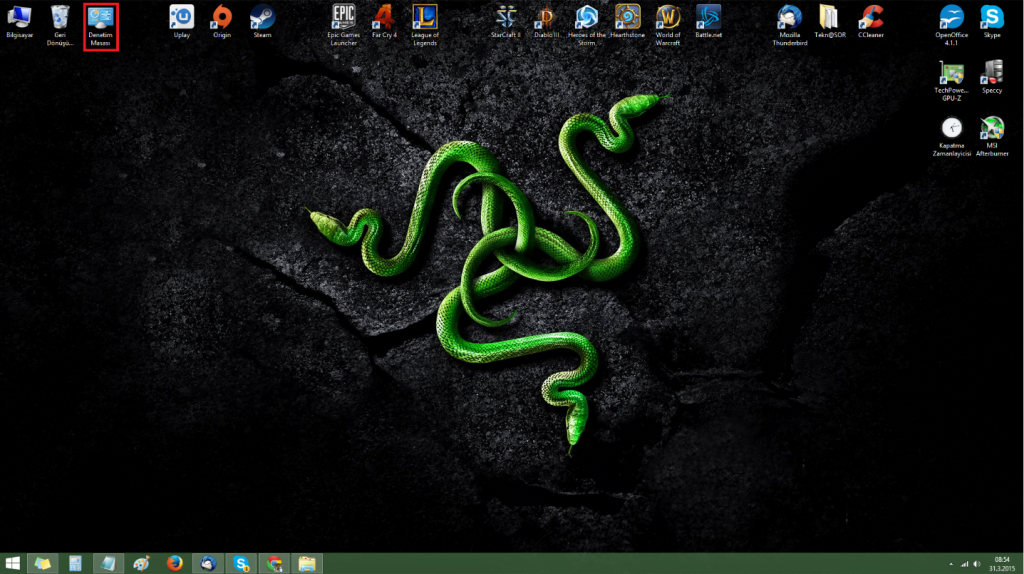Open the taskbar clock and date
Viewport: 1024px width, 574px height.
[x=1001, y=564]
